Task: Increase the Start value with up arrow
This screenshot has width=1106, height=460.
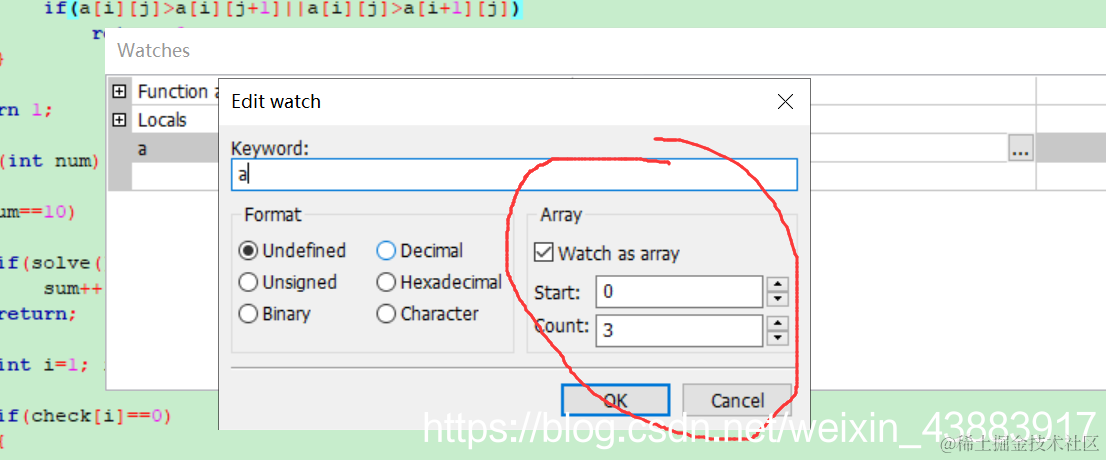Action: click(777, 284)
